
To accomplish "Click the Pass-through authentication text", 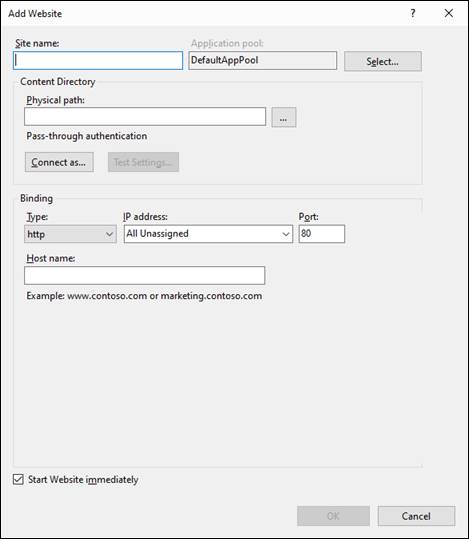I will click(x=87, y=136).
